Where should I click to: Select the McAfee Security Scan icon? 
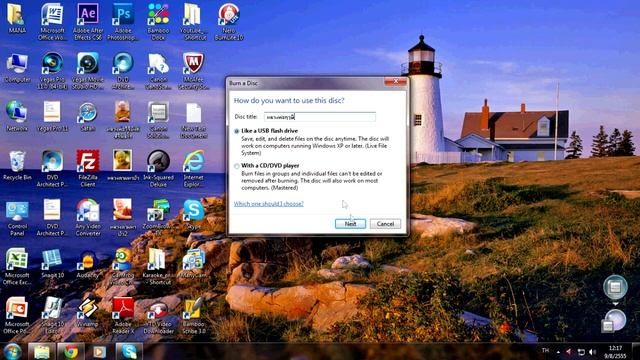click(x=193, y=70)
